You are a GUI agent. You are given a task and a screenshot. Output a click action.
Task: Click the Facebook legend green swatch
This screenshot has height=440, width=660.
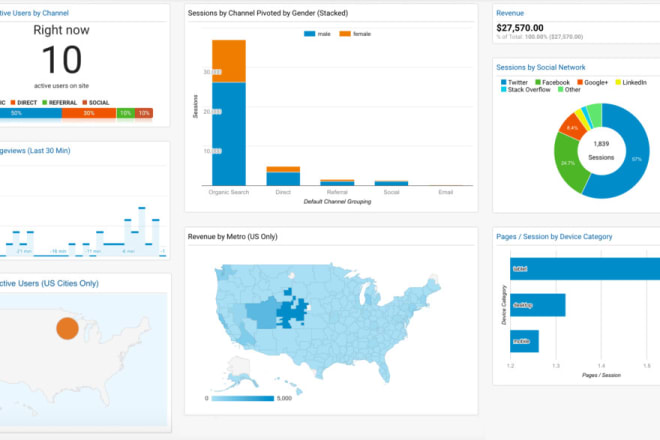[x=538, y=82]
